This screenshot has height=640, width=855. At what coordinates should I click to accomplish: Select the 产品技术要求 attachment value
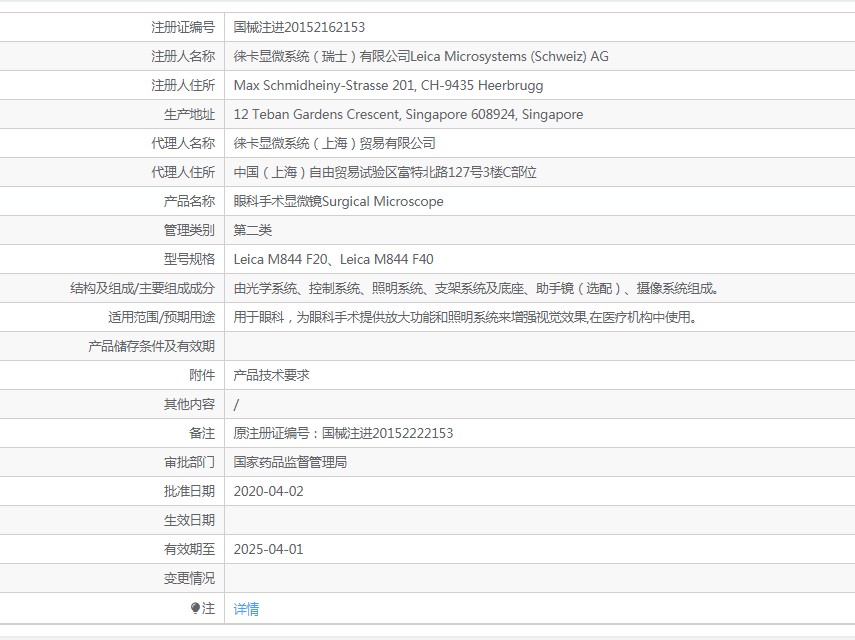pos(271,375)
